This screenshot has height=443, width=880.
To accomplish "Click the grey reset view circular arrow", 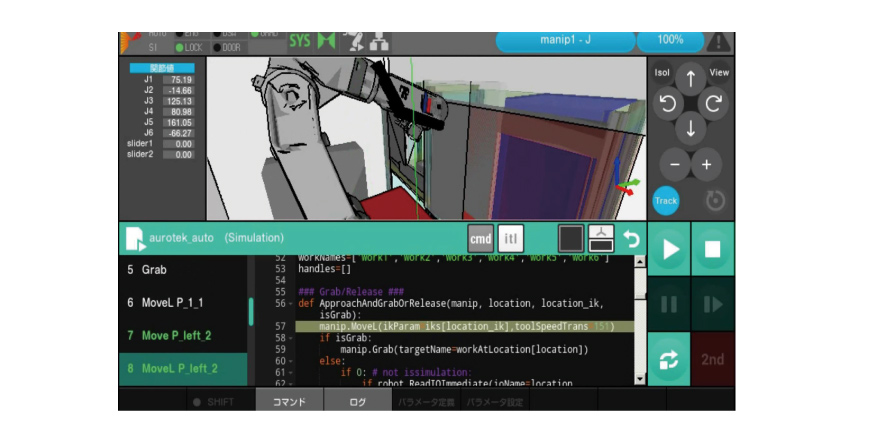I will 714,200.
